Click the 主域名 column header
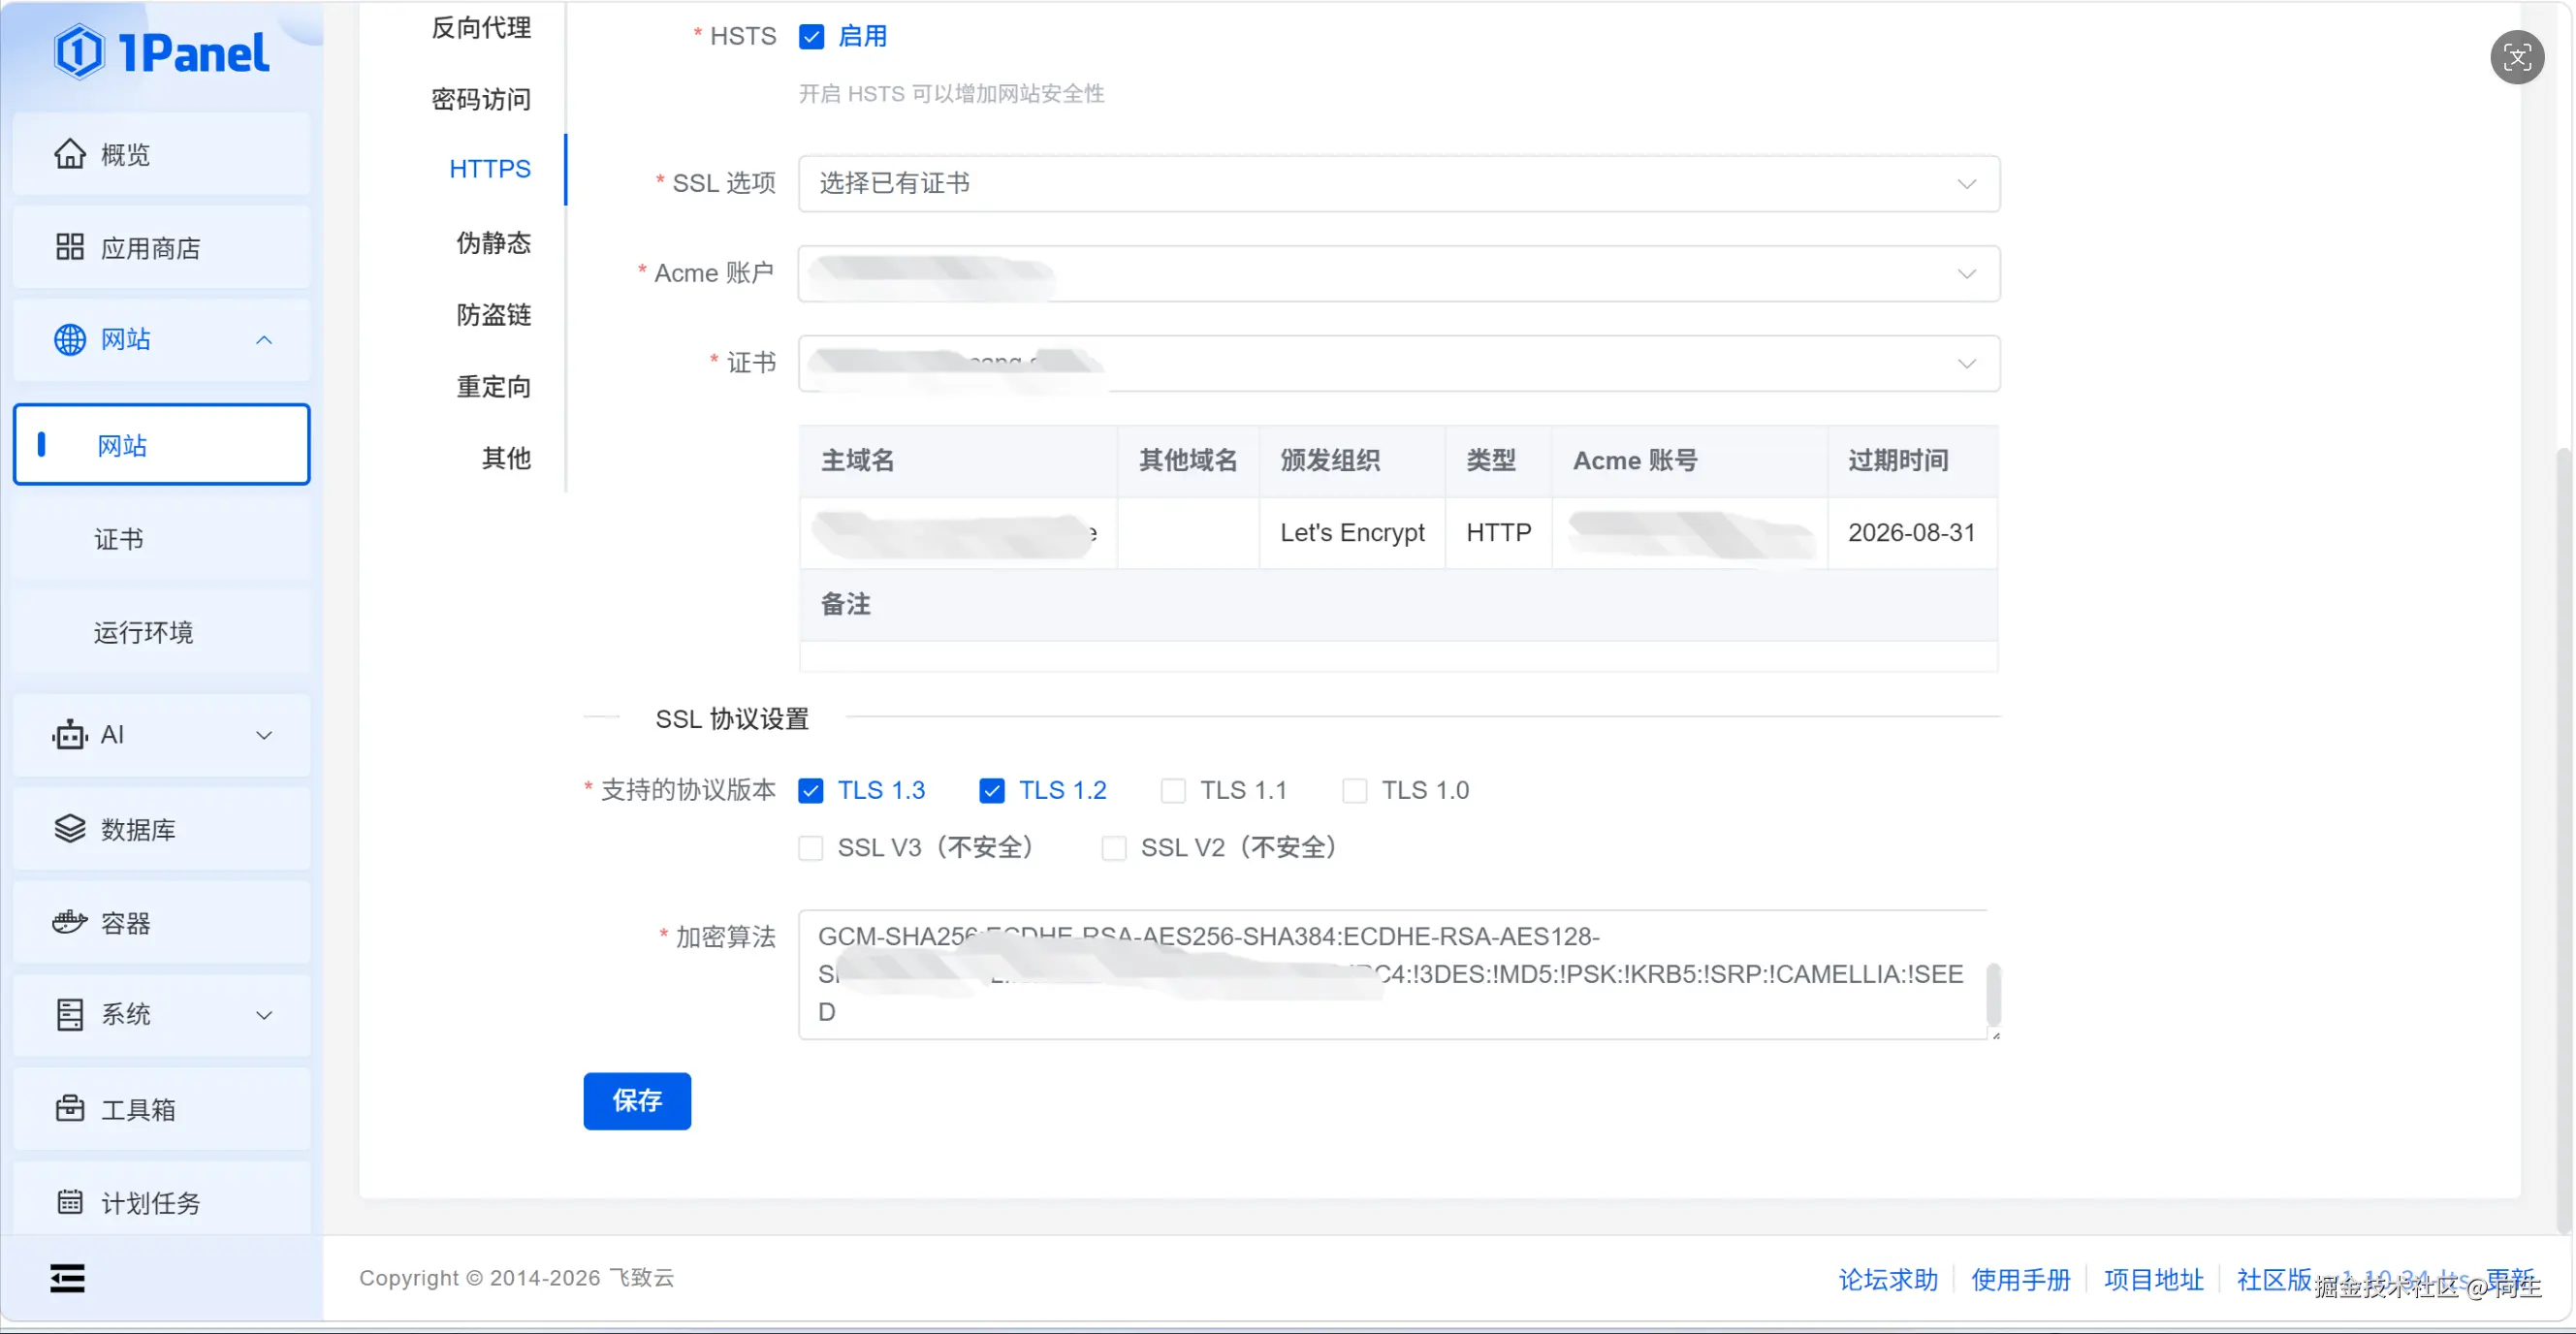 958,461
